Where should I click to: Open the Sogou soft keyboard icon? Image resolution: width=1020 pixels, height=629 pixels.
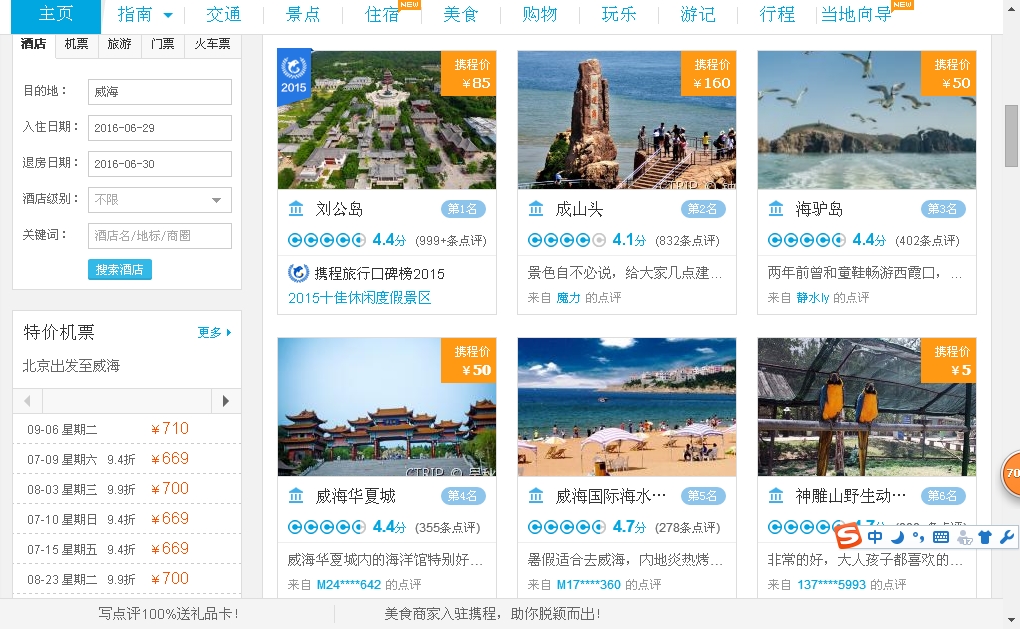point(940,537)
